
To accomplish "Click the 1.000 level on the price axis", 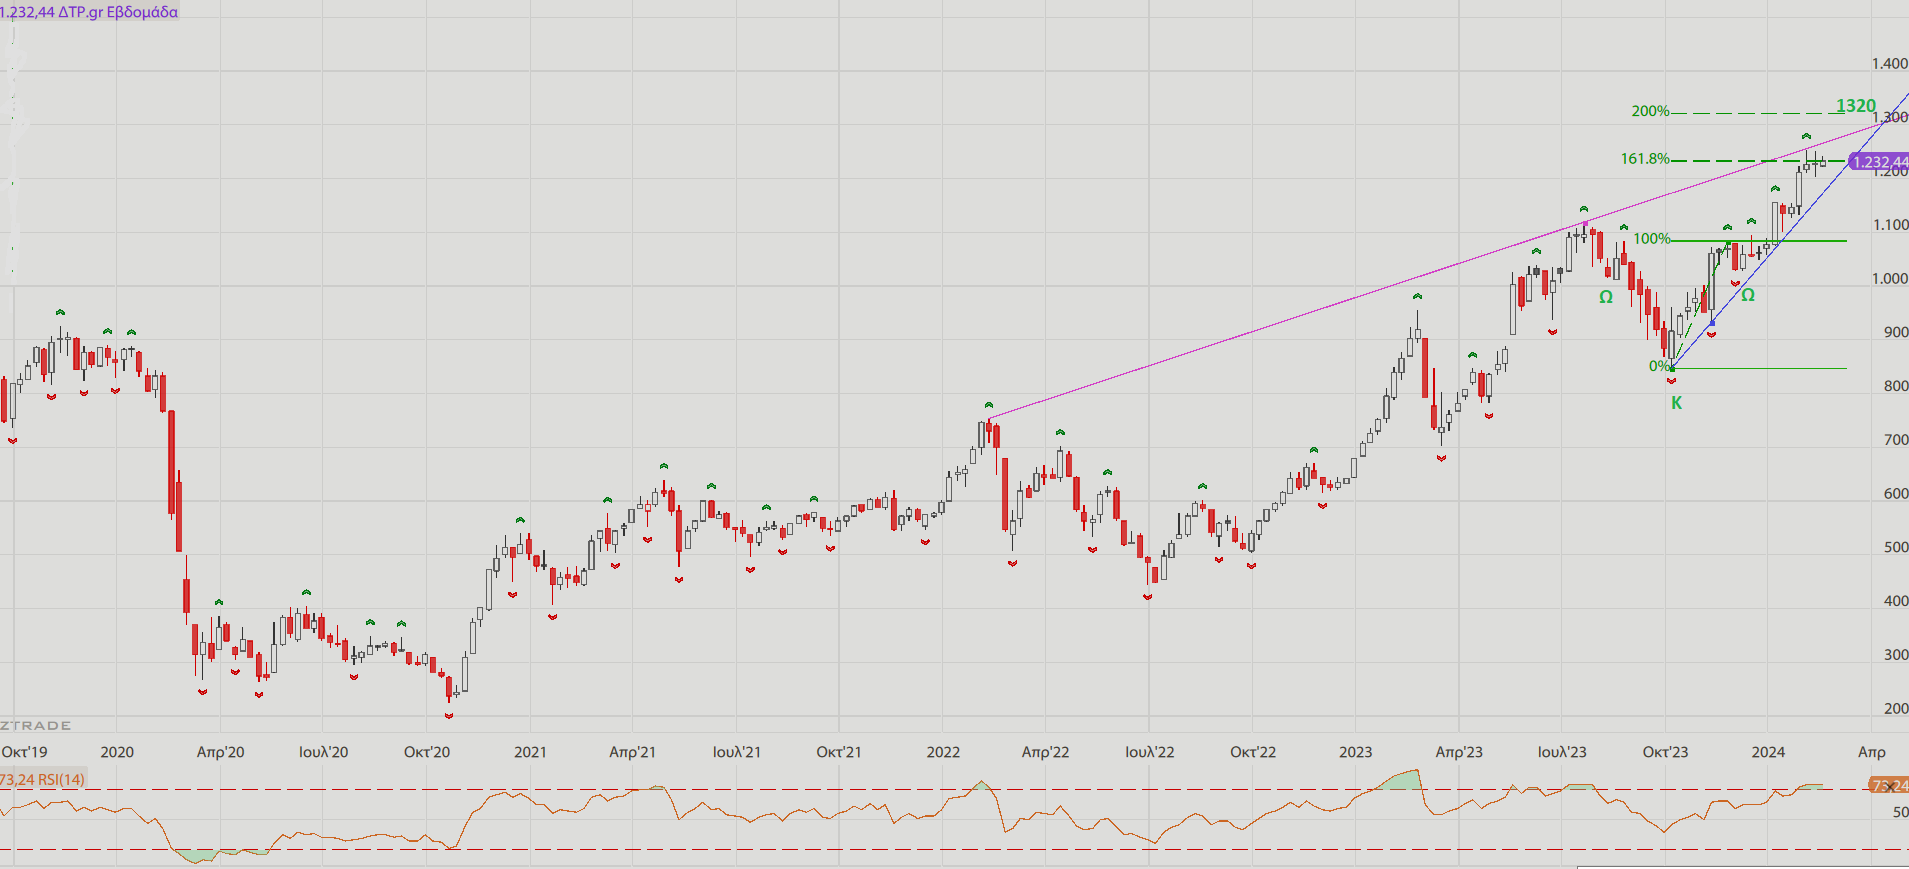I will coord(1889,279).
